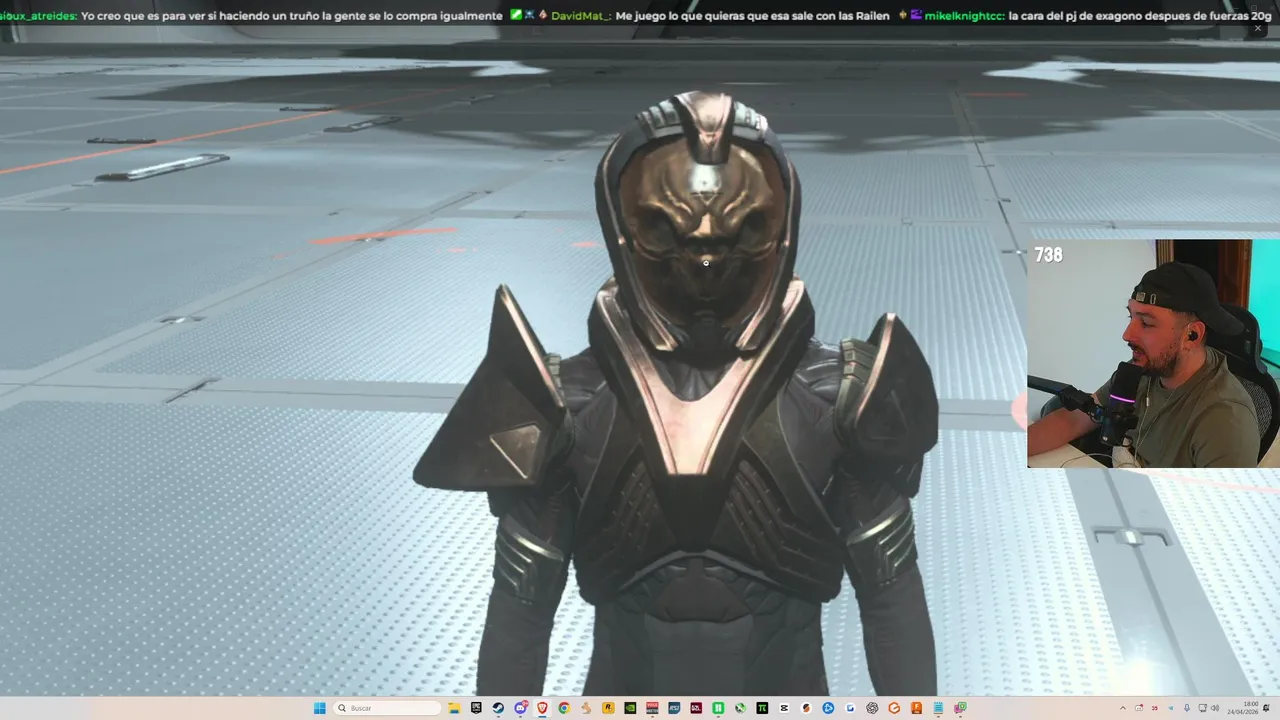The height and width of the screenshot is (720, 1280).
Task: Open the orange G taskbar icon
Action: pyautogui.click(x=894, y=708)
